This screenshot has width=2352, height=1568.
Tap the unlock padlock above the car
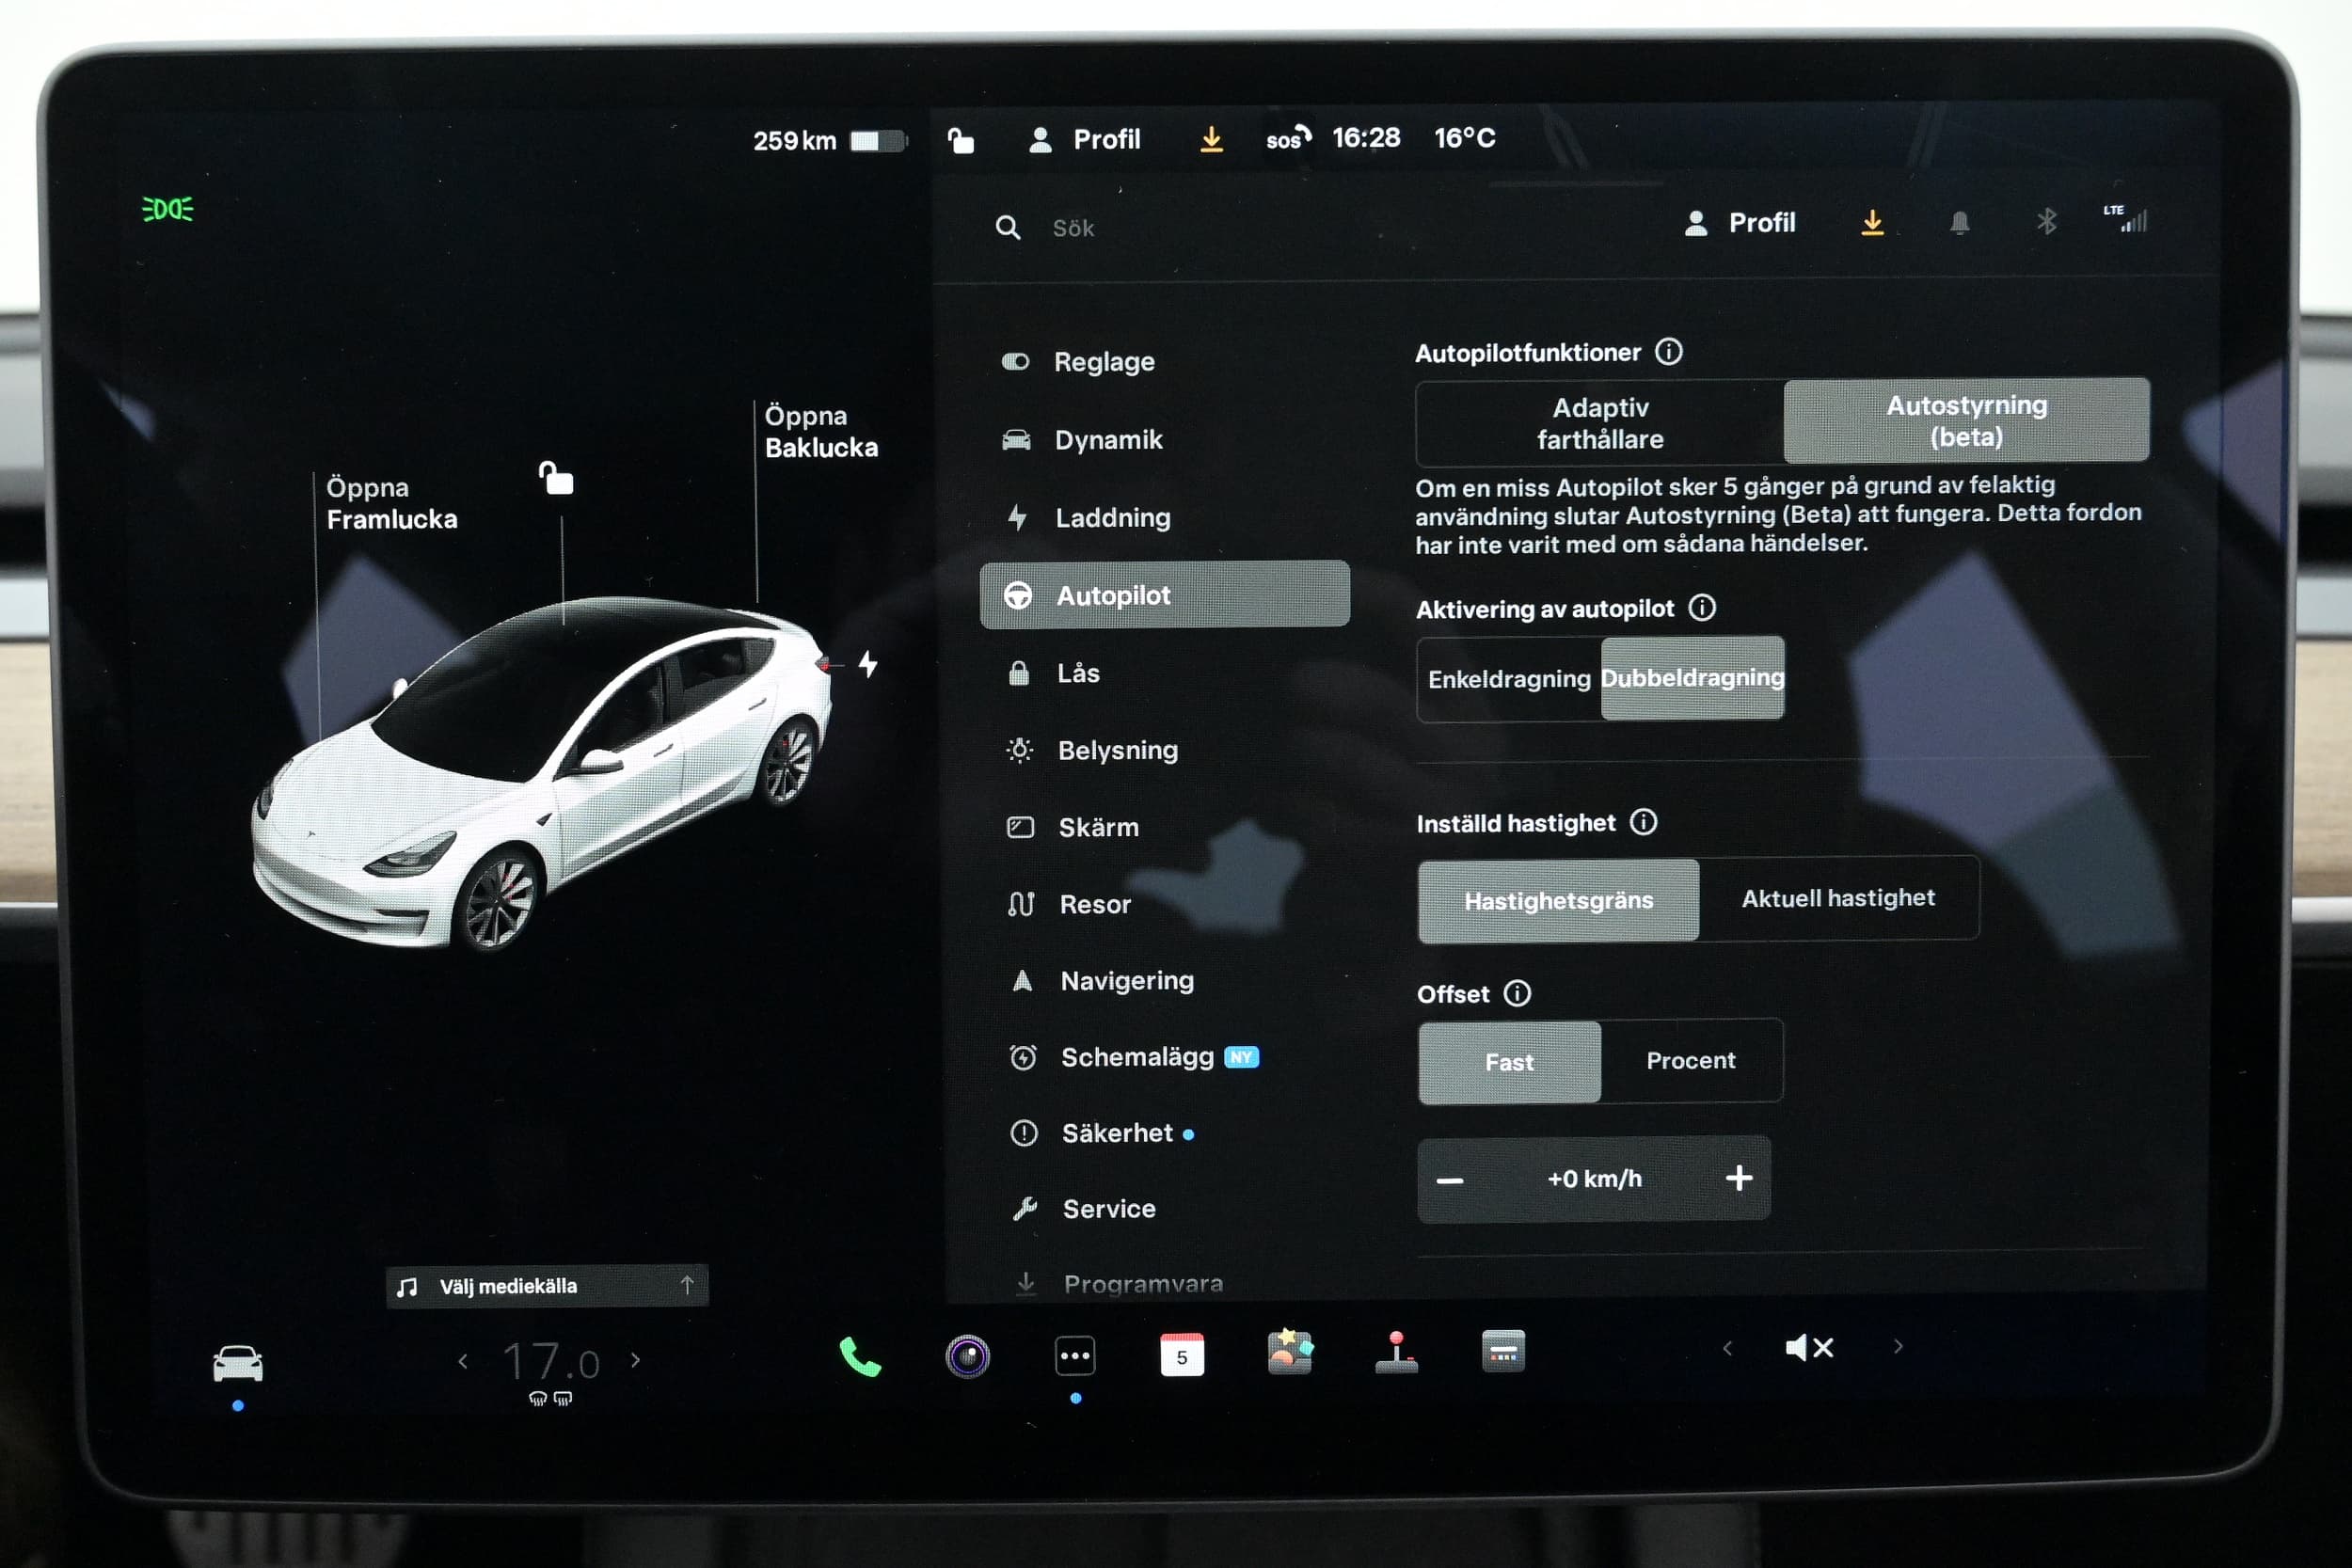tap(556, 478)
